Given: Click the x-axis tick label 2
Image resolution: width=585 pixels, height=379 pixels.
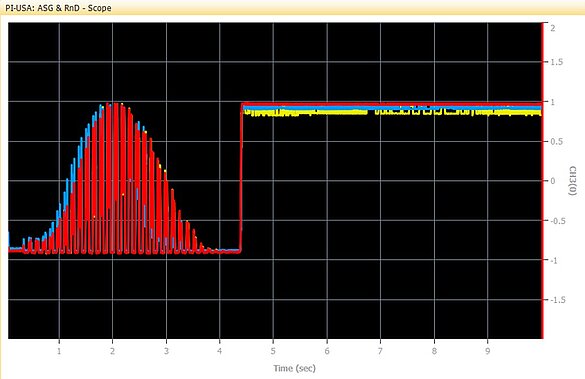Looking at the screenshot, I should [x=112, y=351].
